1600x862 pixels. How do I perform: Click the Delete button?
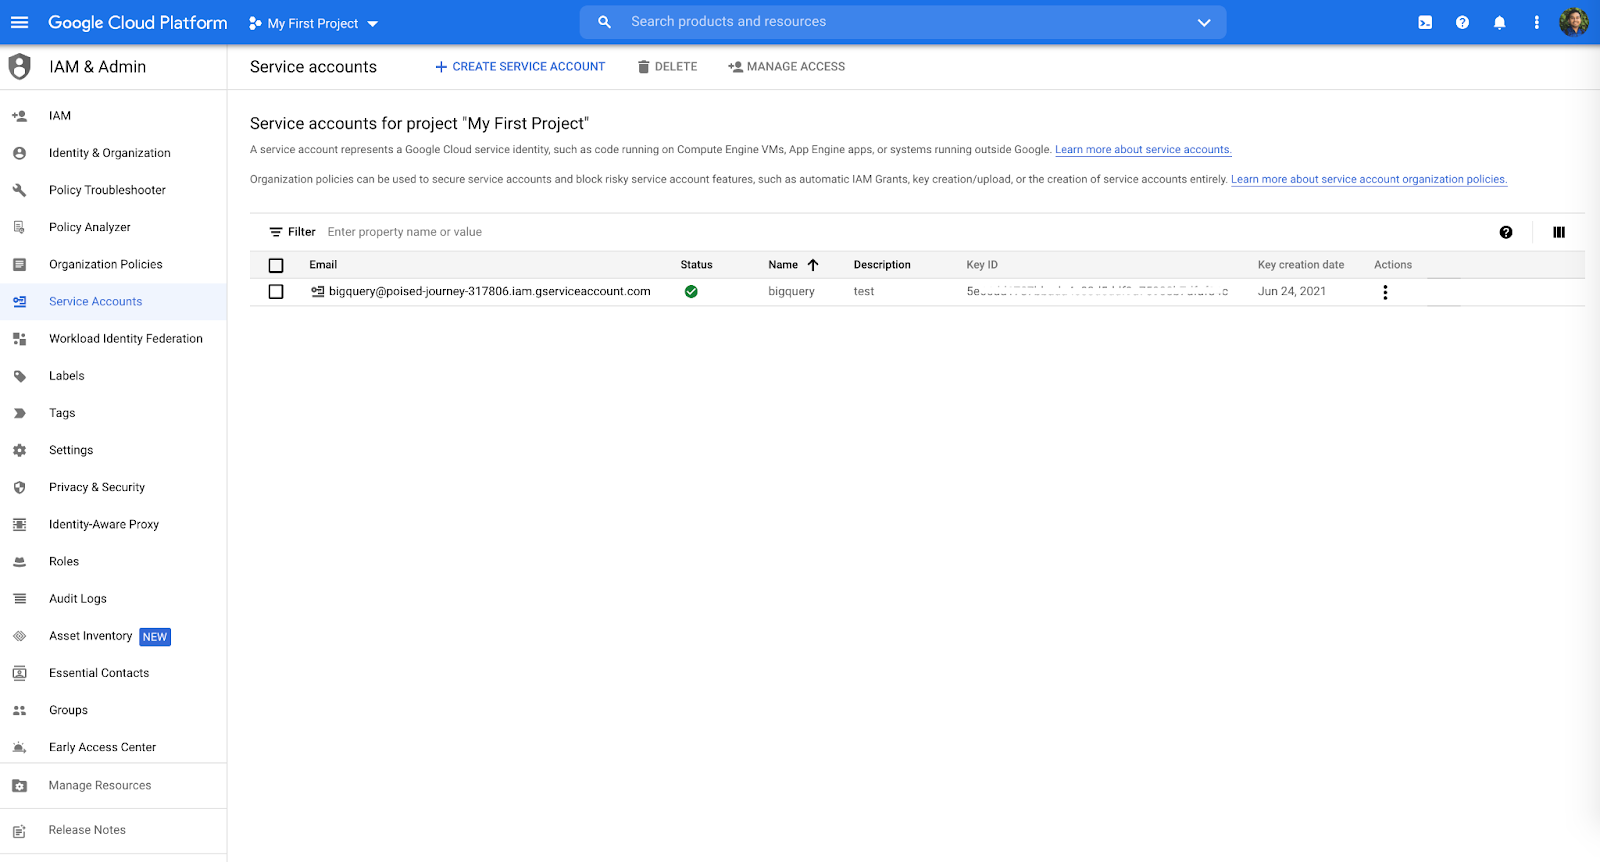coord(667,67)
